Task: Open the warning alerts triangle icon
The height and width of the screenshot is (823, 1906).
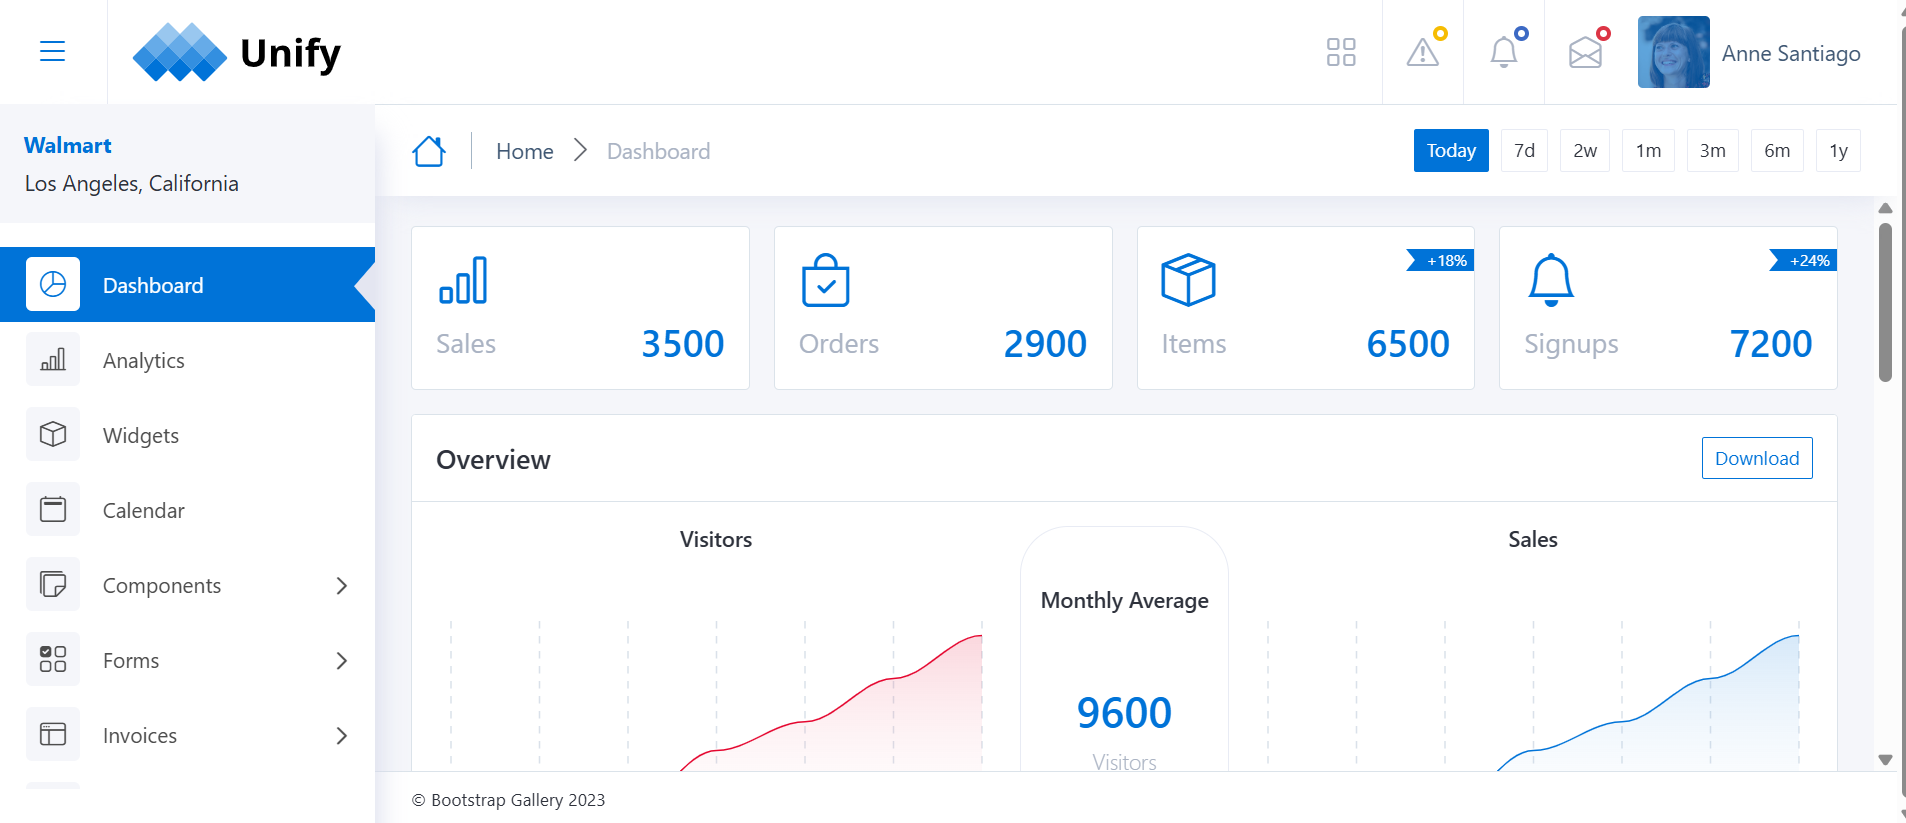Action: tap(1422, 52)
